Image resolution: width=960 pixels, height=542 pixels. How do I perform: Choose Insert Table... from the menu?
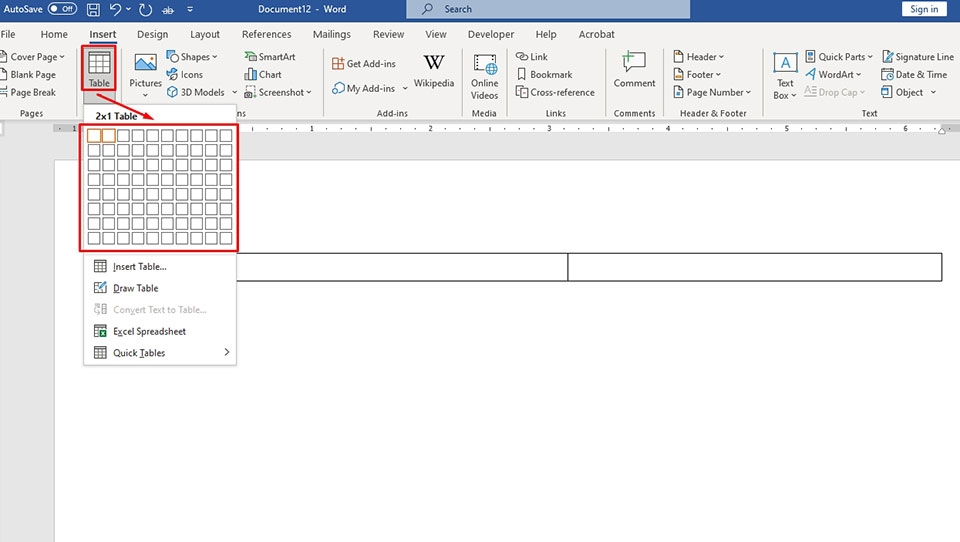(139, 267)
